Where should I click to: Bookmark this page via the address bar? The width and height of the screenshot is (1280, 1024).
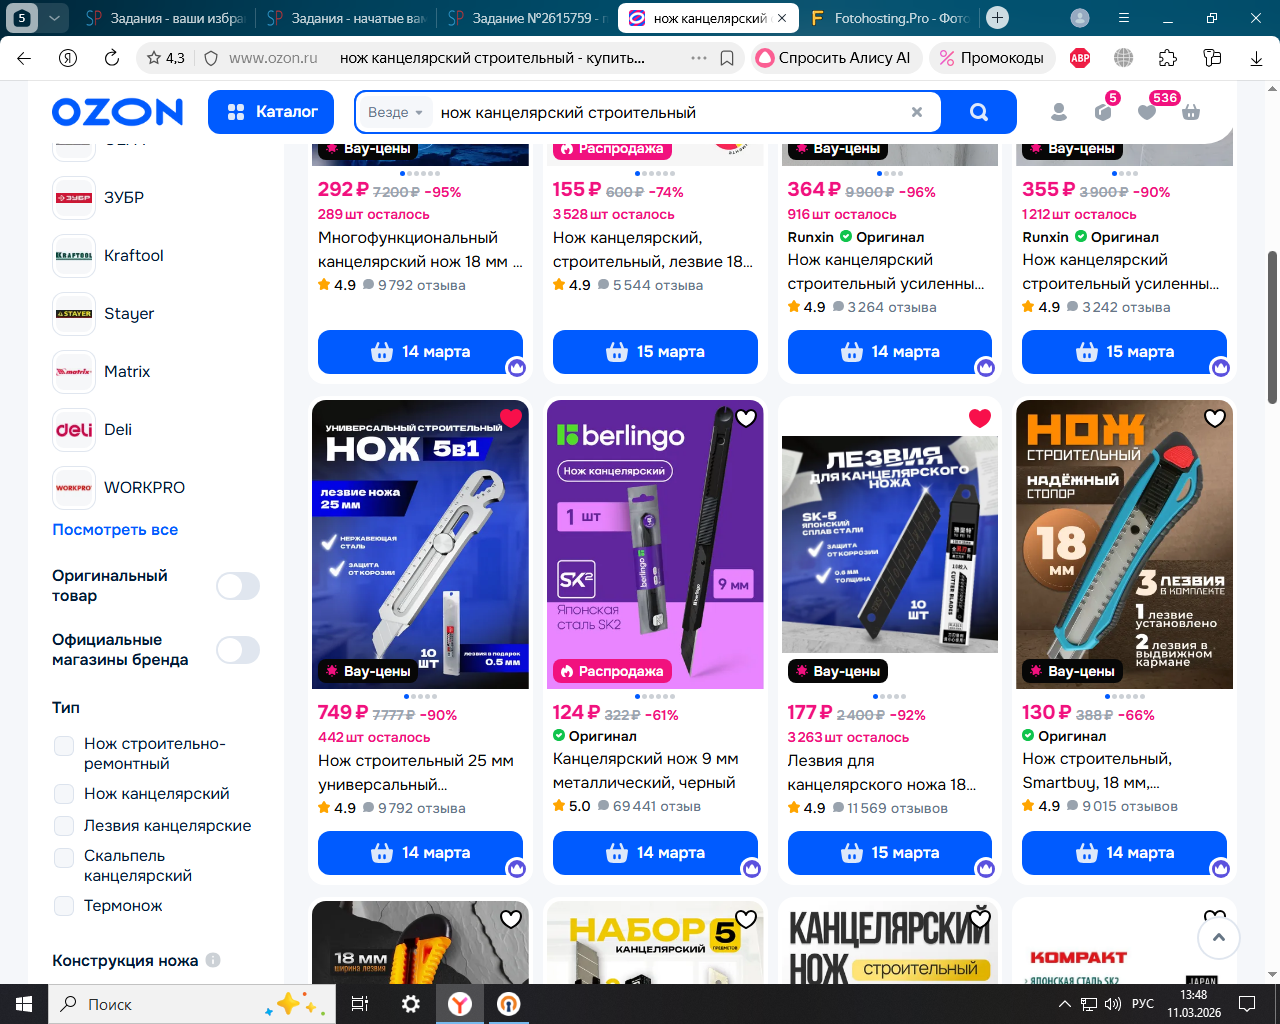click(x=727, y=58)
